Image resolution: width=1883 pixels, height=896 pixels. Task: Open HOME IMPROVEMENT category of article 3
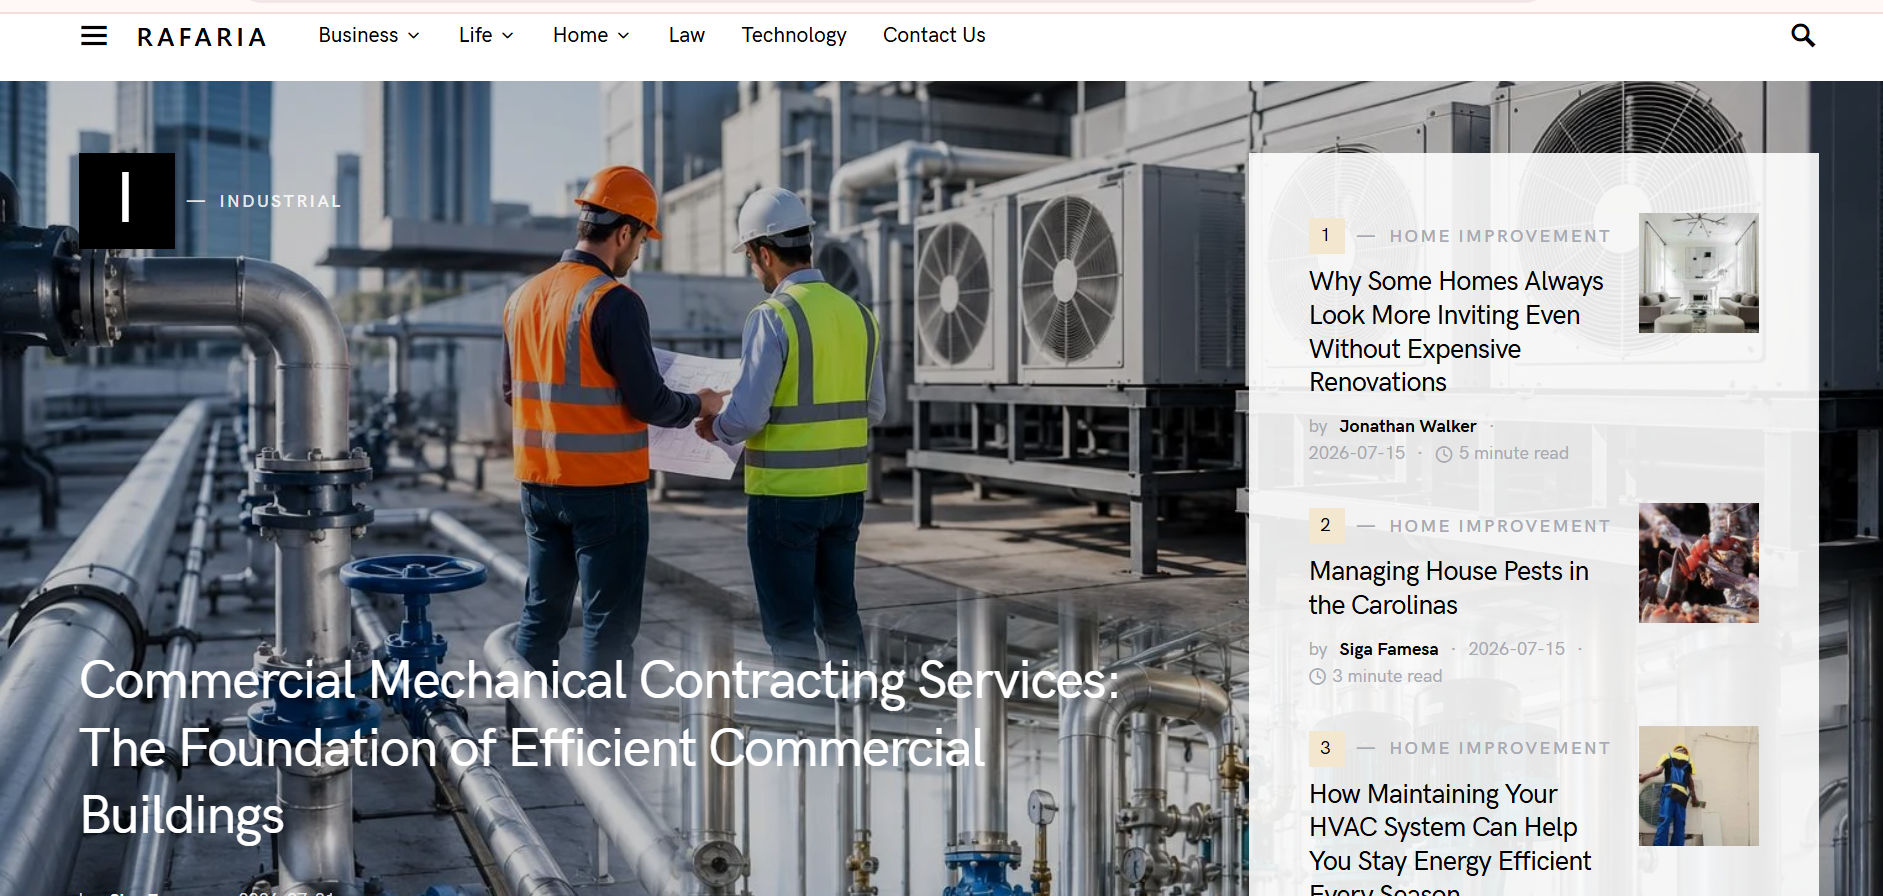(1500, 748)
